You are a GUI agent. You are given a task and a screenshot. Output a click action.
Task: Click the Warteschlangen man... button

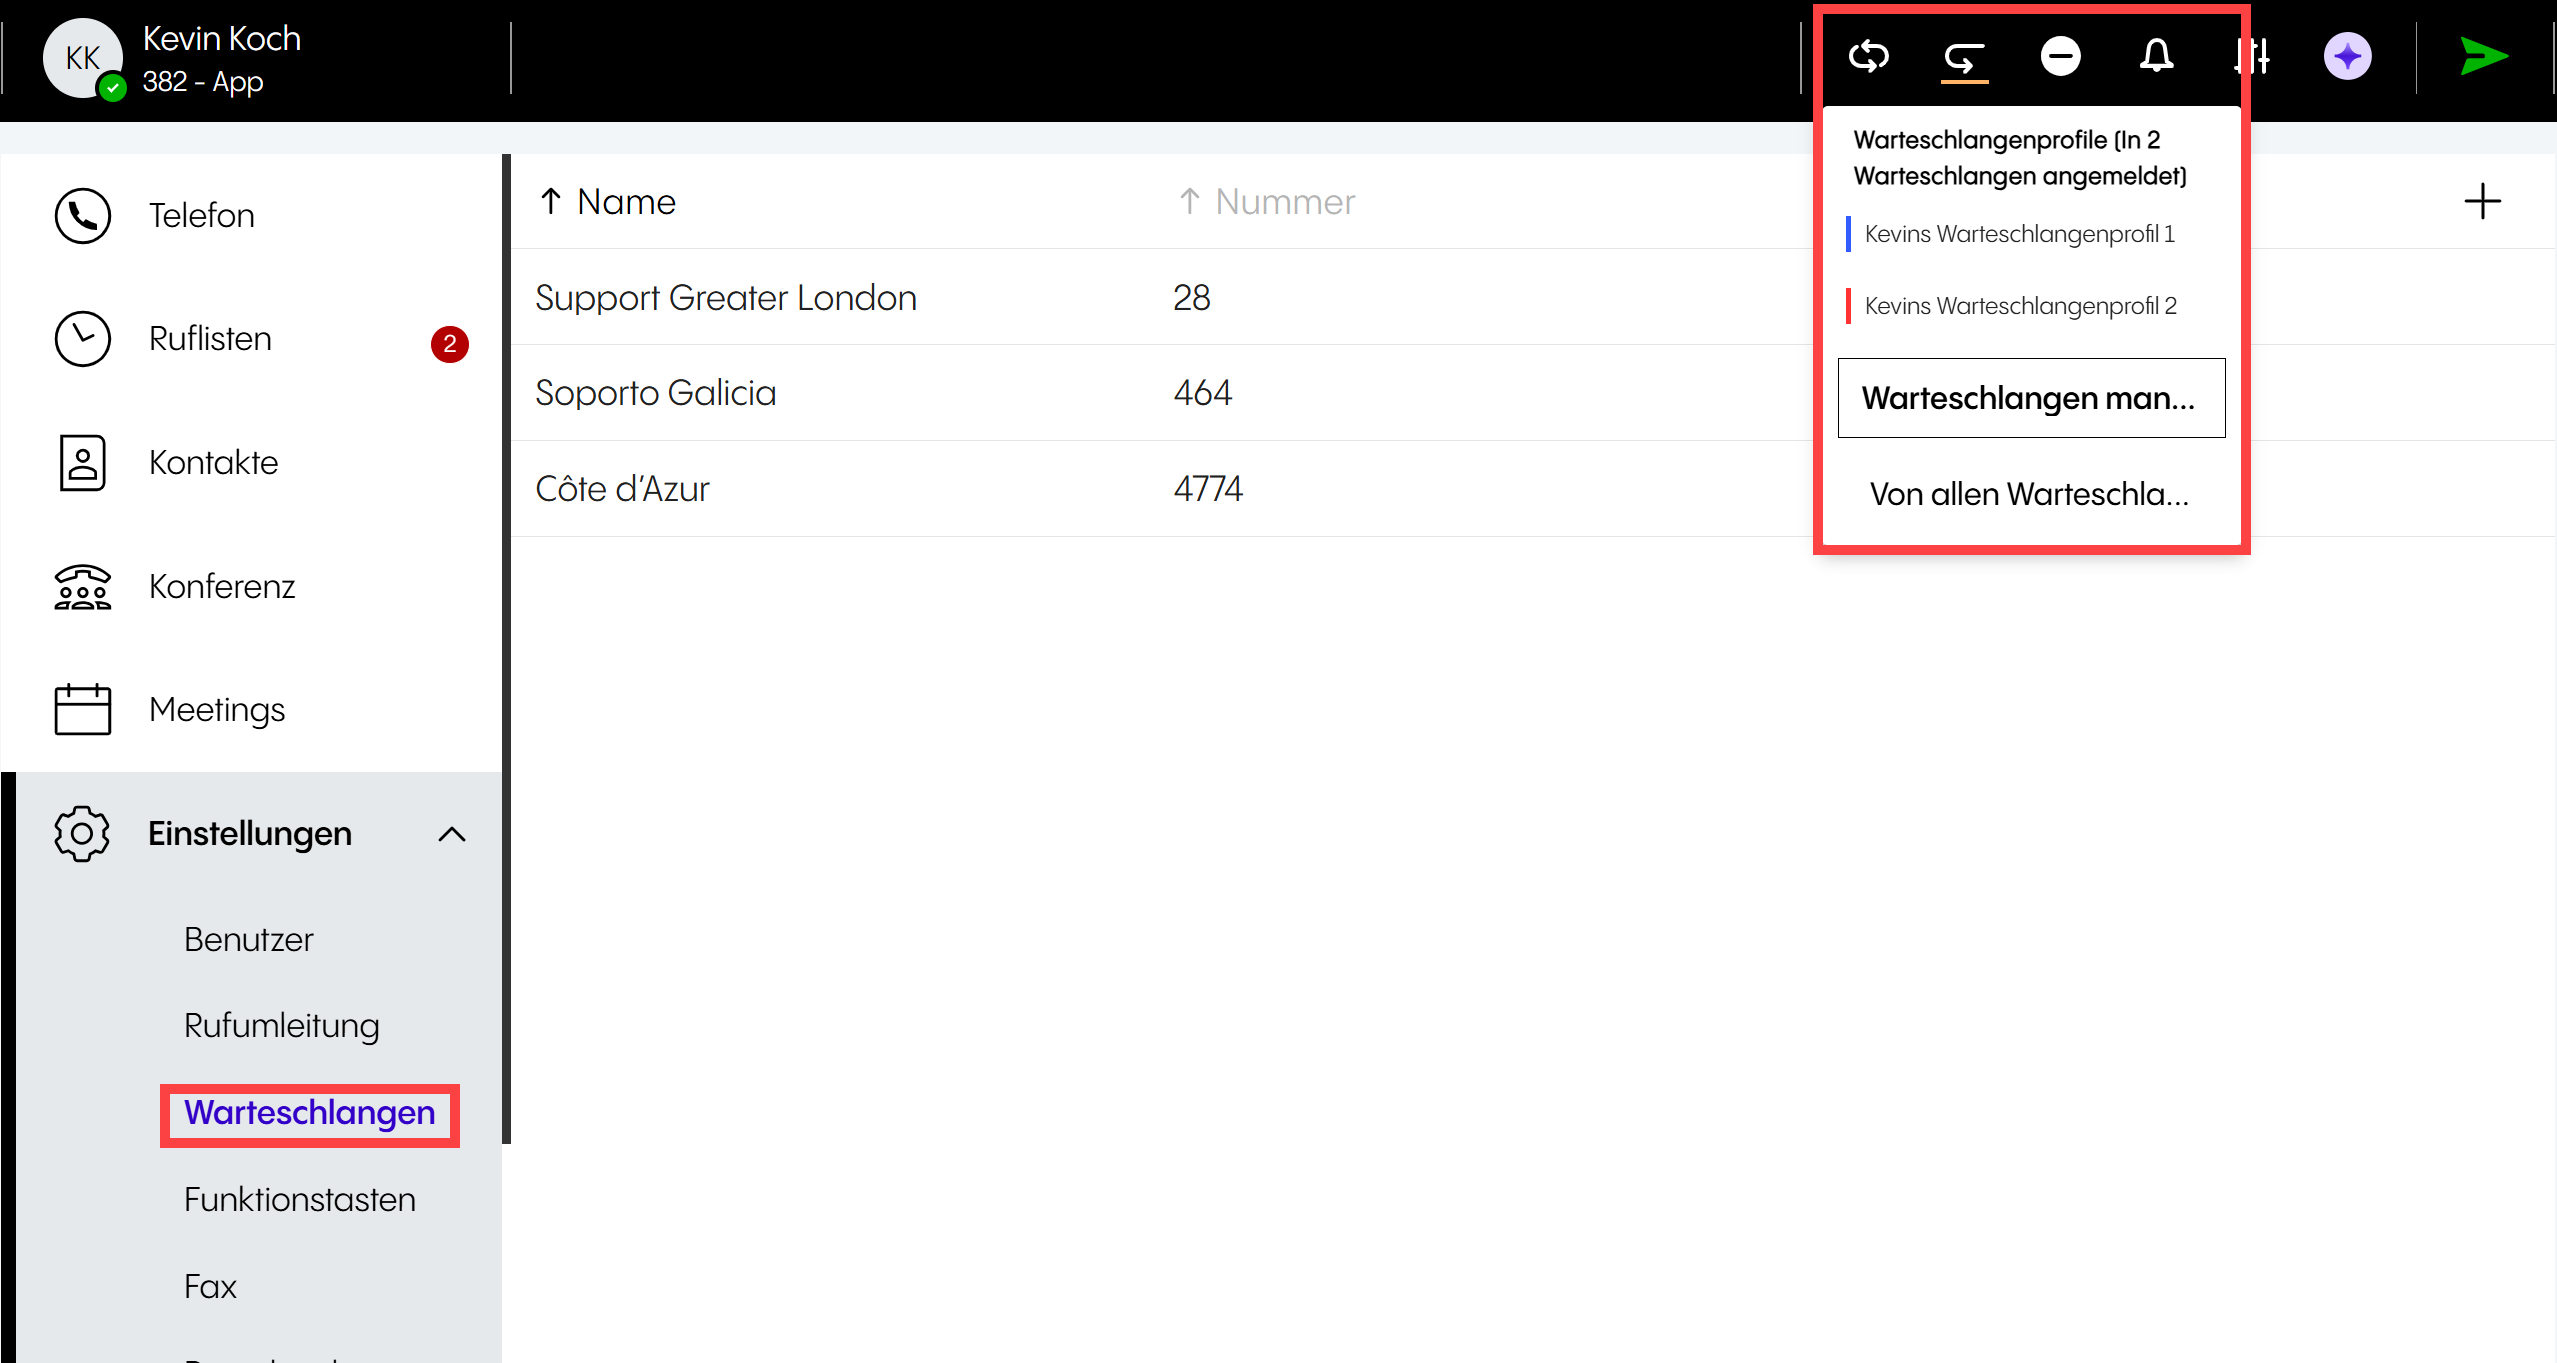pos(2030,398)
